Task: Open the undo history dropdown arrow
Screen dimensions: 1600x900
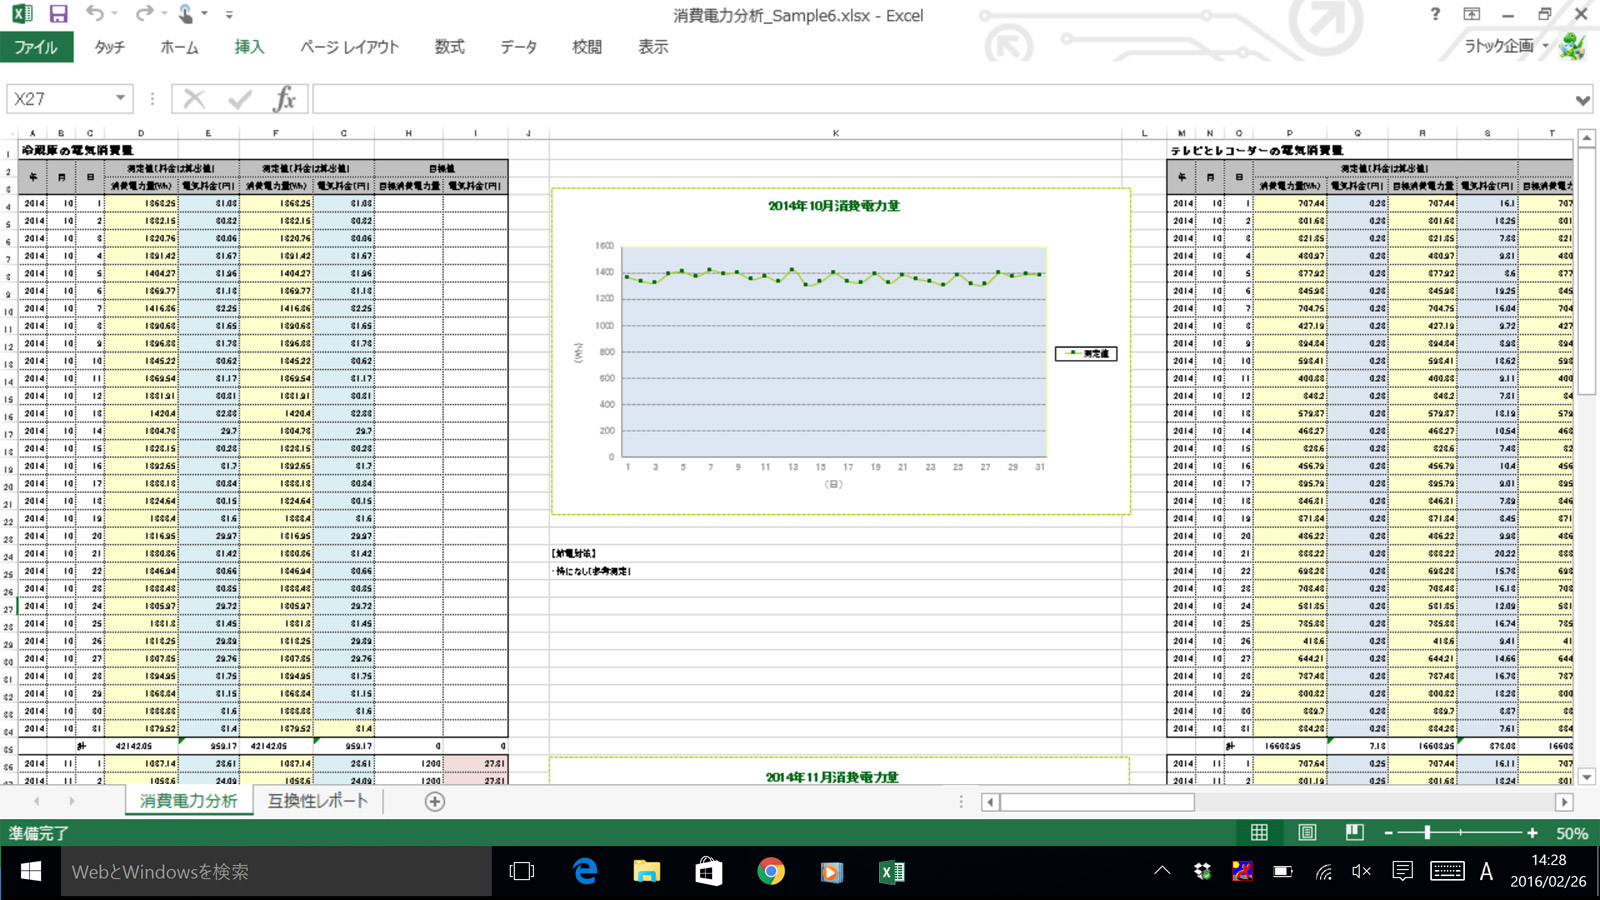Action: tap(116, 14)
